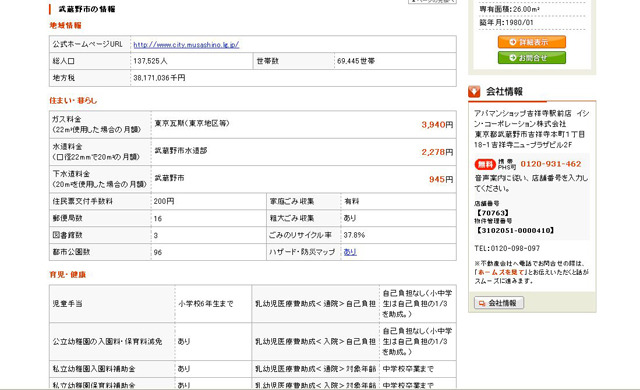Screen dimensions: 640x390
Task: Click the 武蔵野市の情報 section heading
Action: pyautogui.click(x=87, y=9)
